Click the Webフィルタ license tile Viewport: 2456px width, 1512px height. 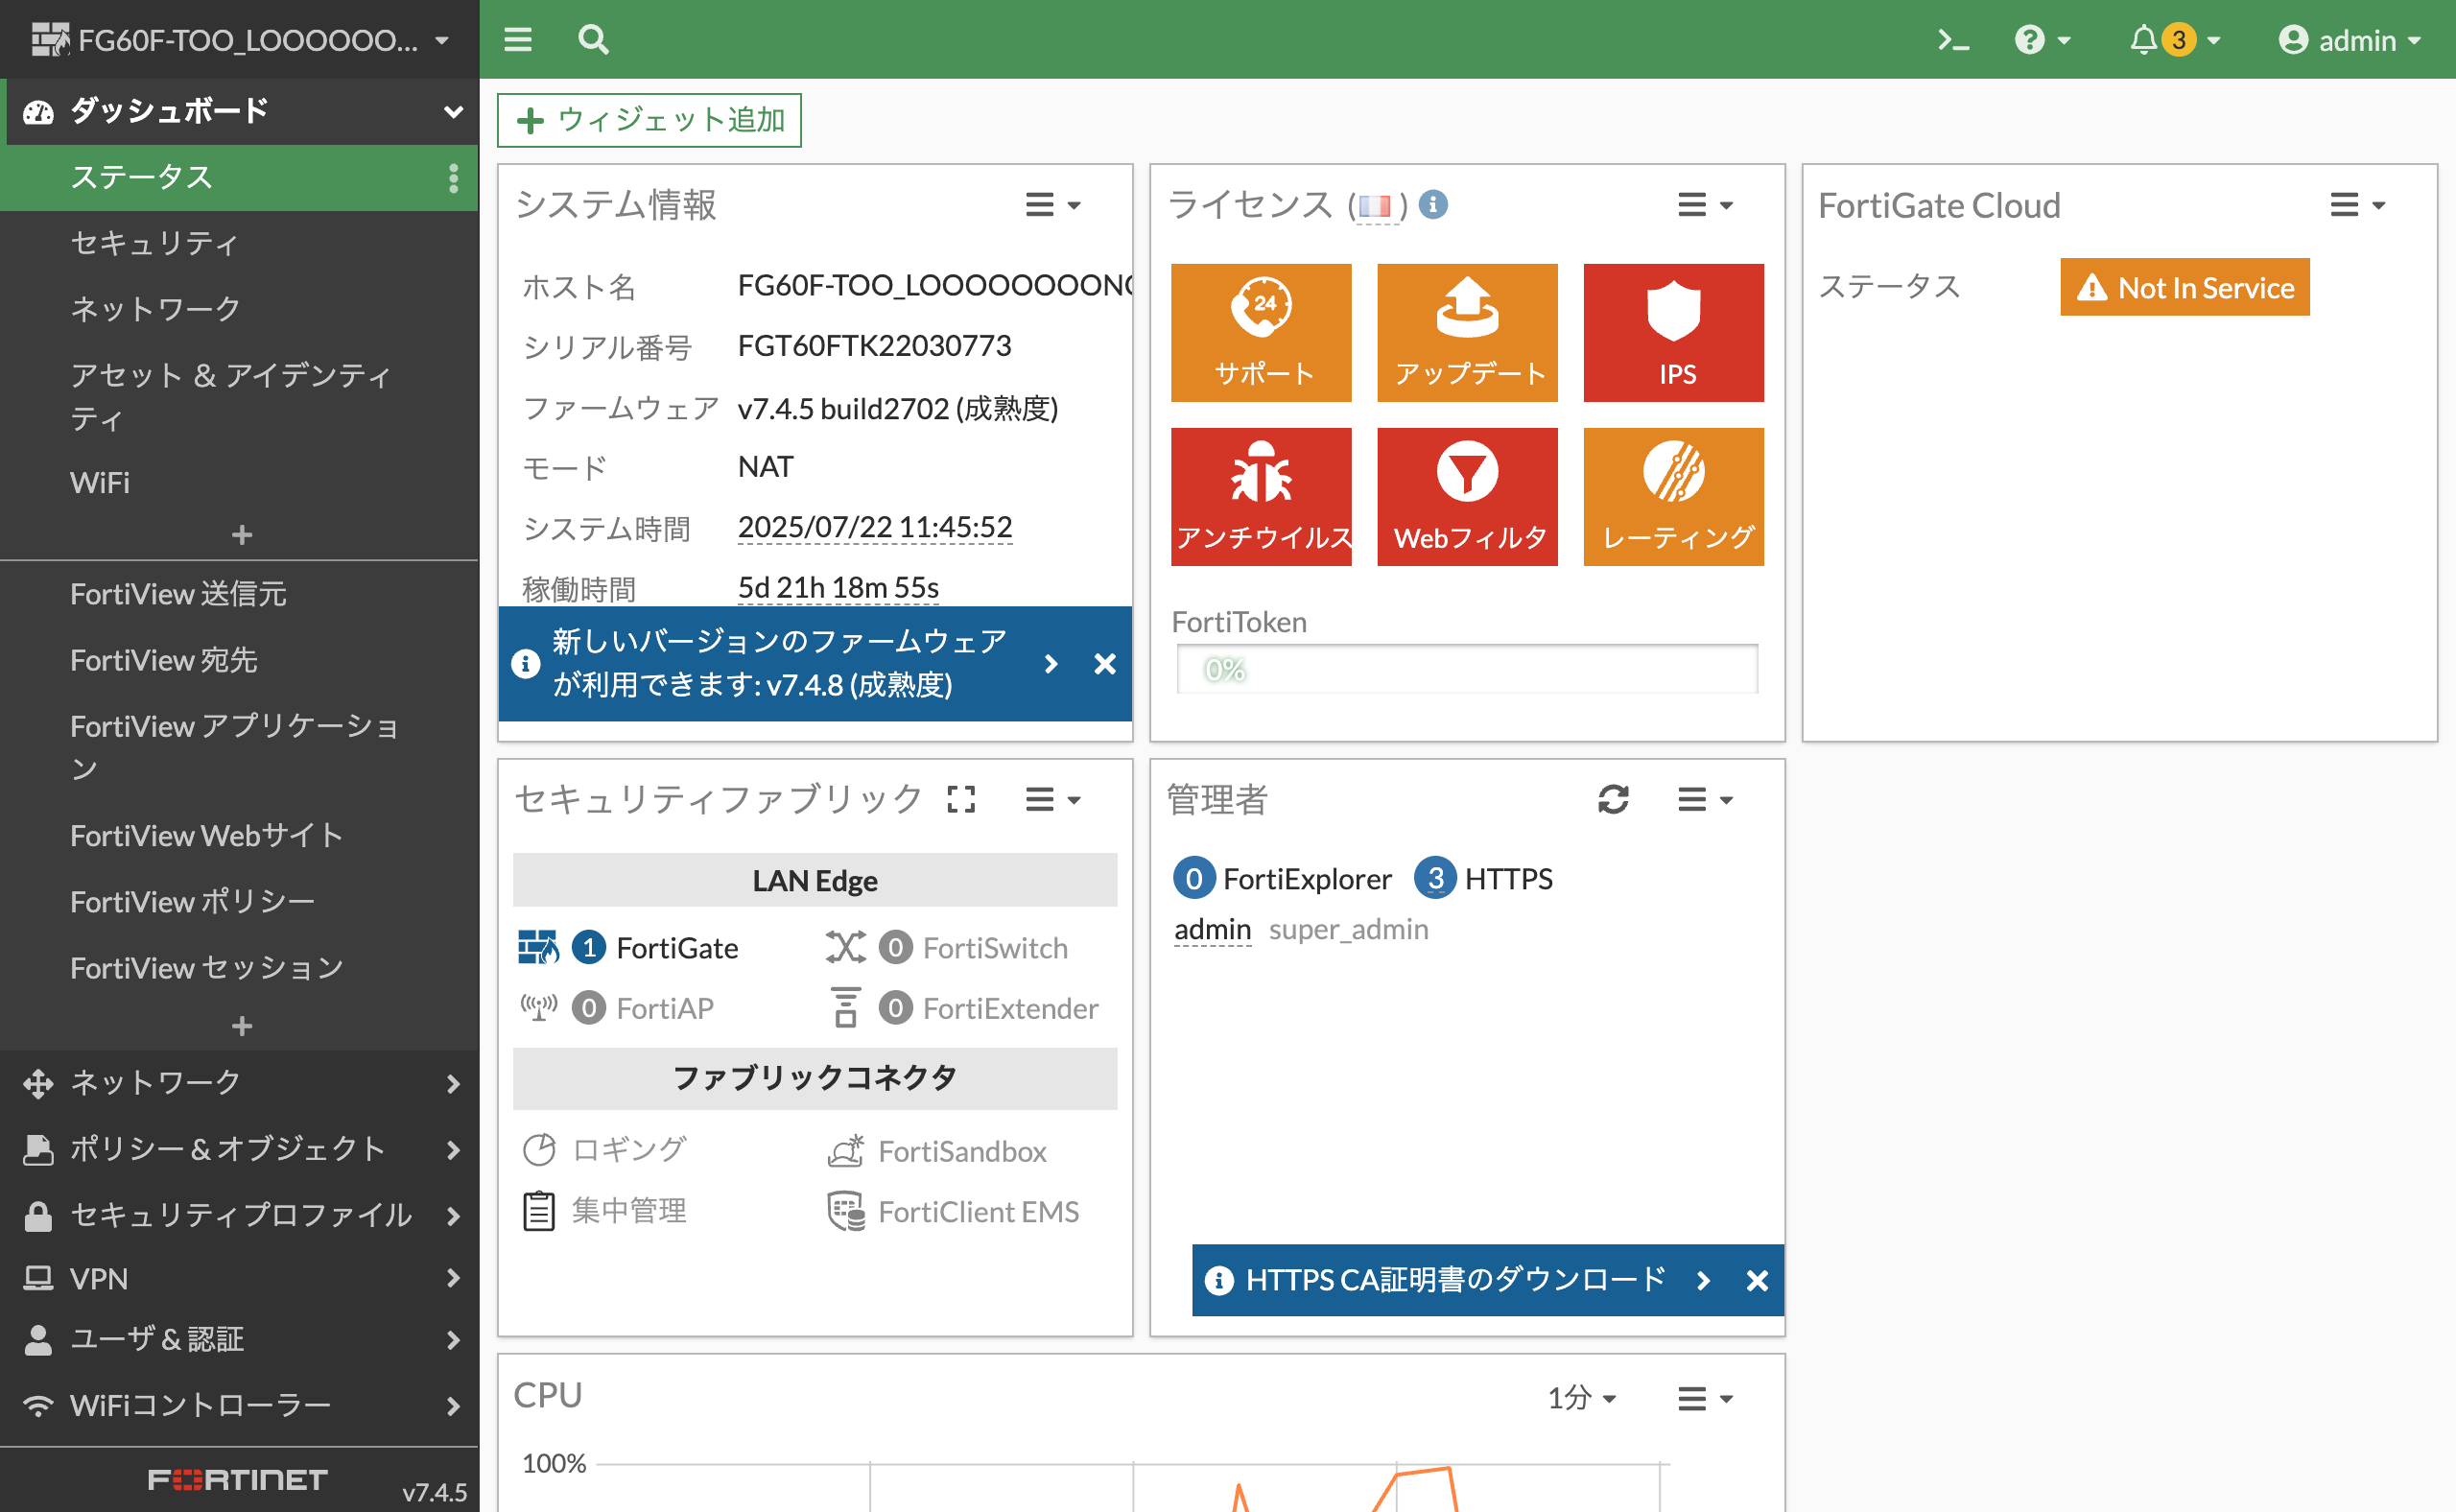coord(1466,497)
